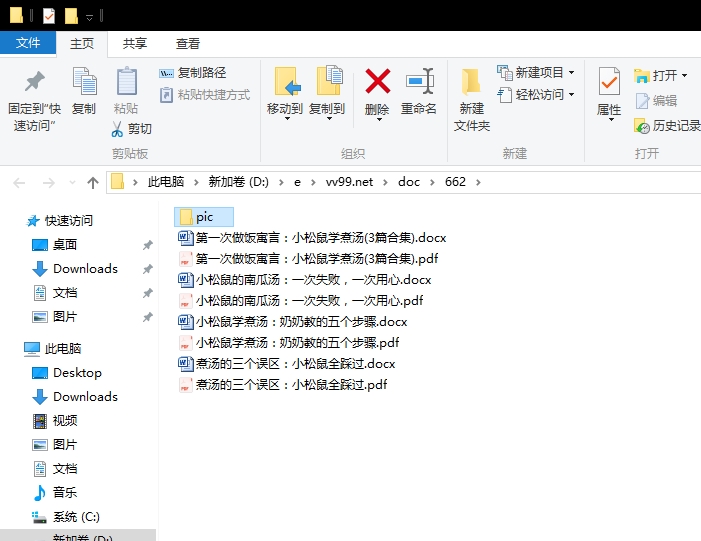Select 小松鼠的南瓜汤 pdf file
Image resolution: width=701 pixels, height=541 pixels.
coord(301,300)
